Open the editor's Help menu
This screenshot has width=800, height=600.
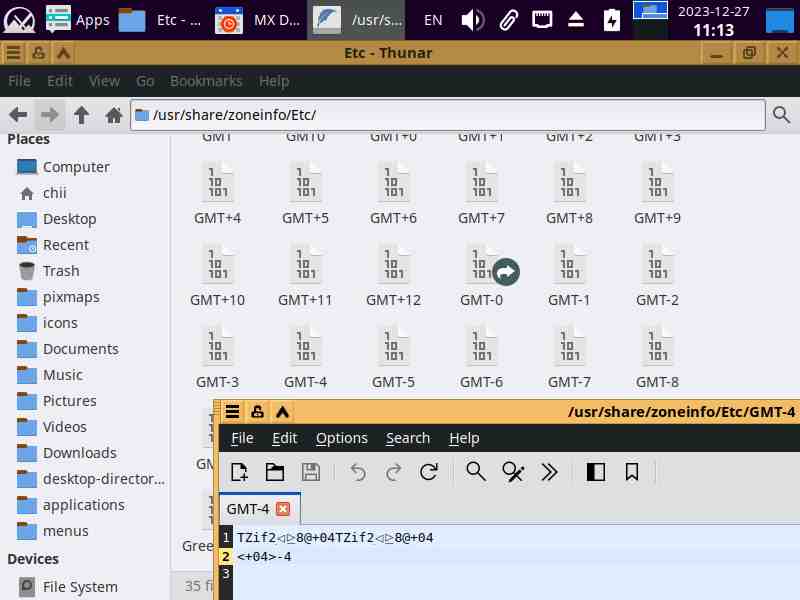click(x=464, y=438)
